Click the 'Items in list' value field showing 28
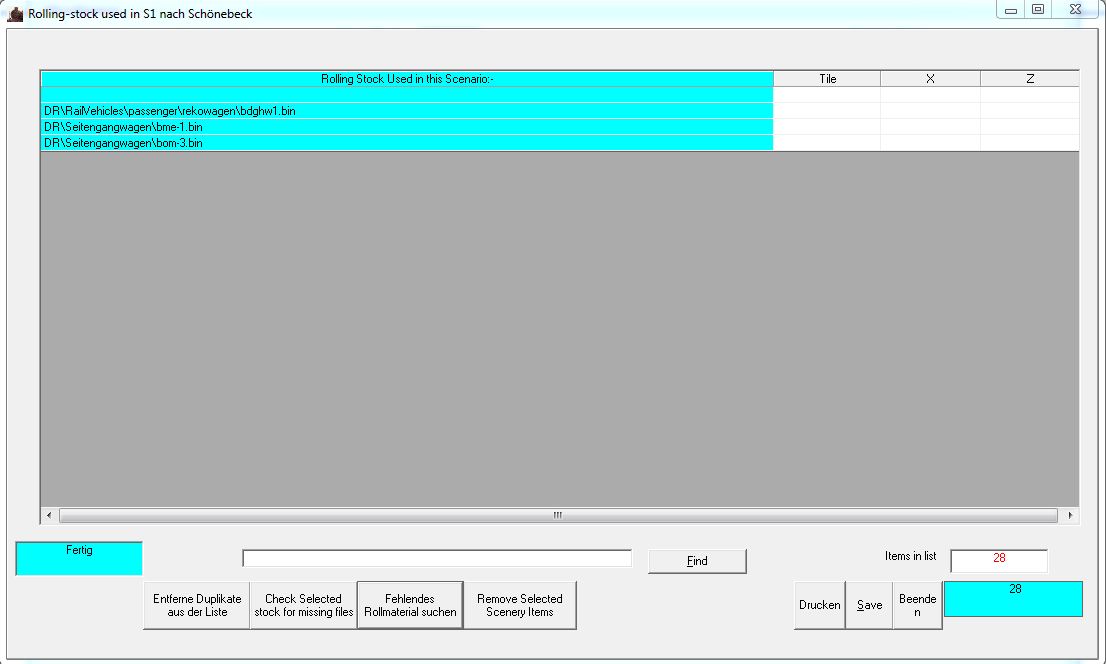The width and height of the screenshot is (1106, 664). pyautogui.click(x=999, y=560)
